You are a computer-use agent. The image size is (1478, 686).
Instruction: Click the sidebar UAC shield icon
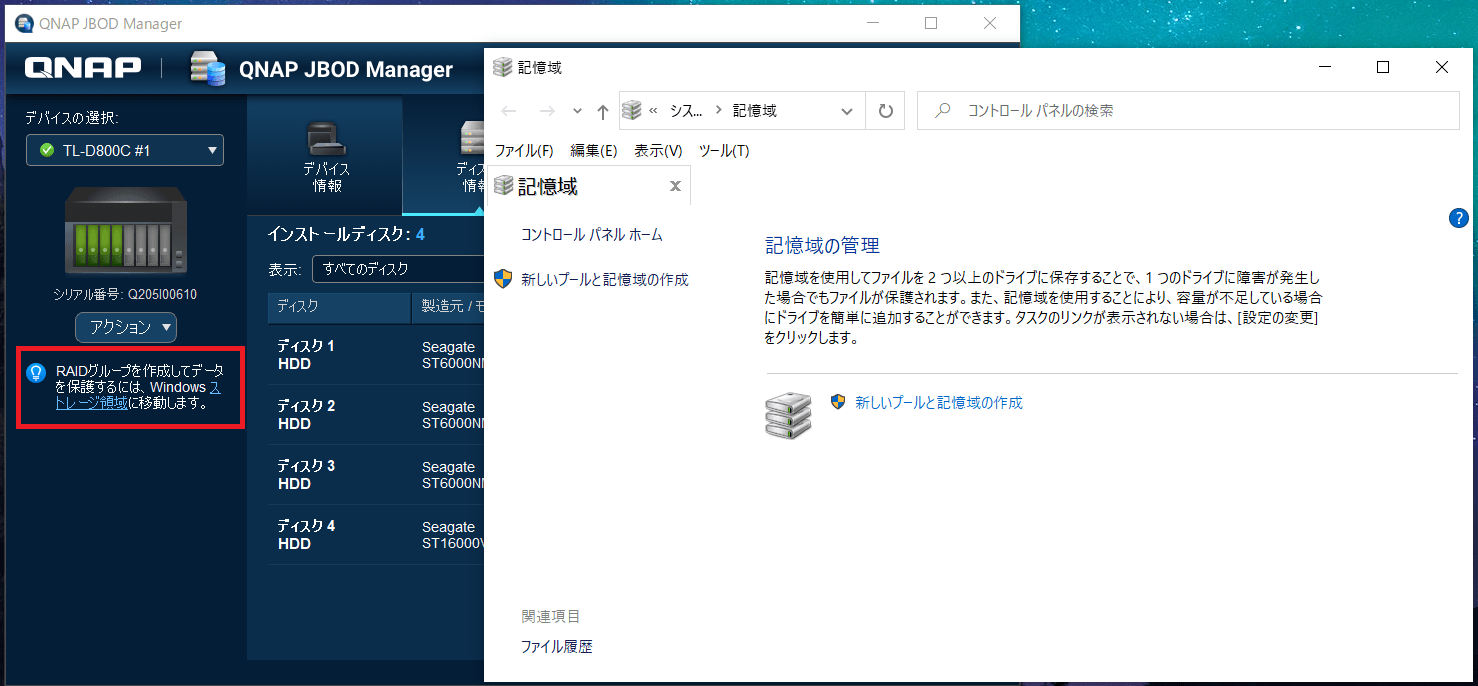point(505,279)
